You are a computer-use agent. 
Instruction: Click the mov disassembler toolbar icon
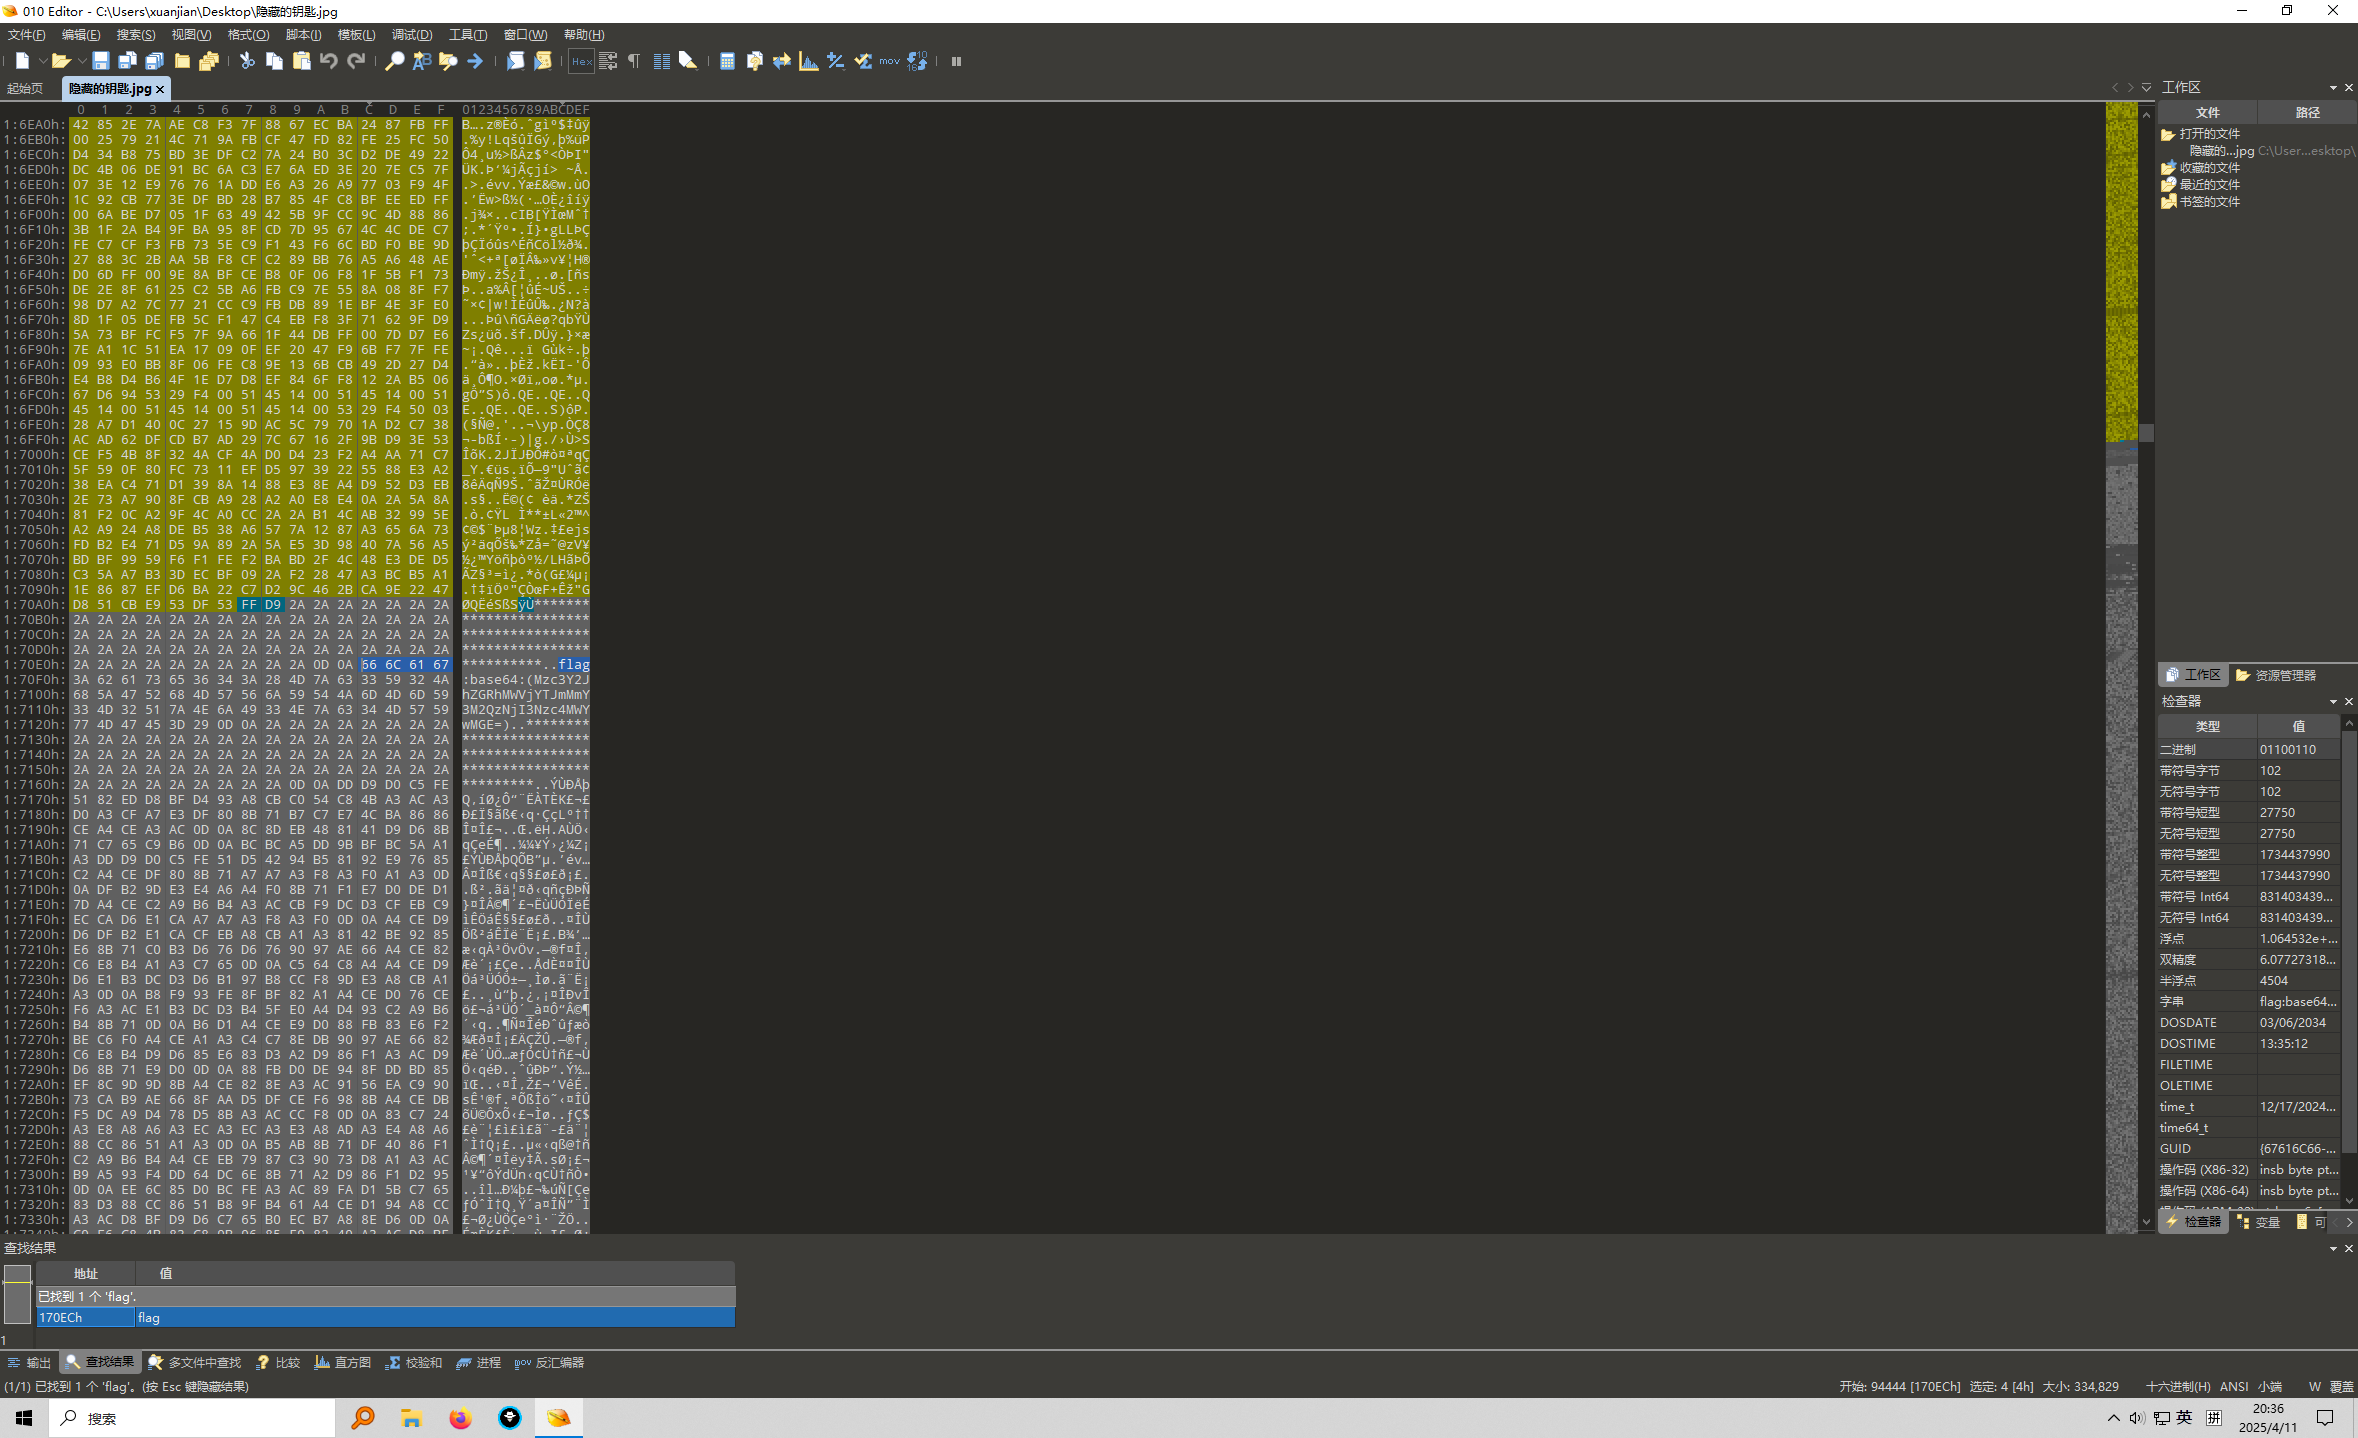click(x=889, y=61)
